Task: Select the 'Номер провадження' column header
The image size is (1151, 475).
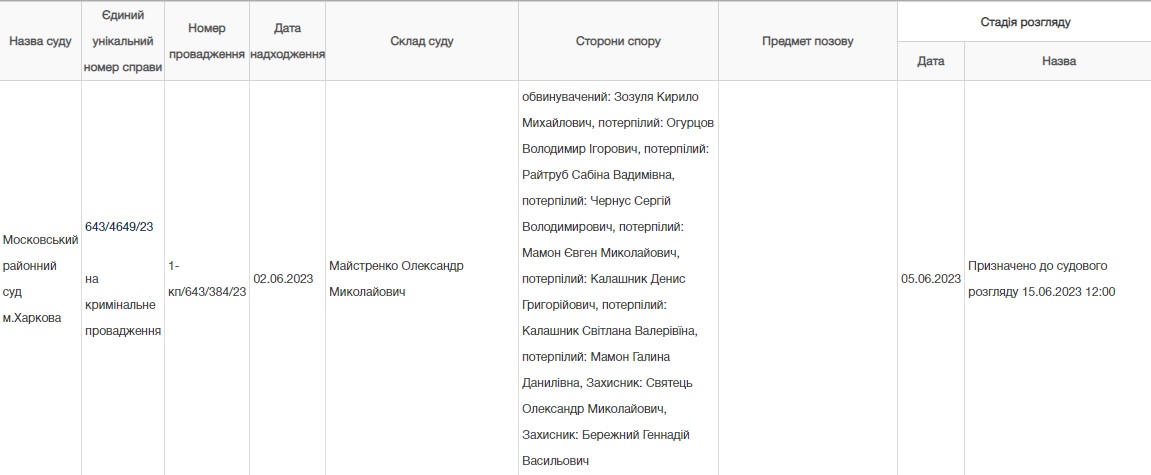Action: (207, 41)
